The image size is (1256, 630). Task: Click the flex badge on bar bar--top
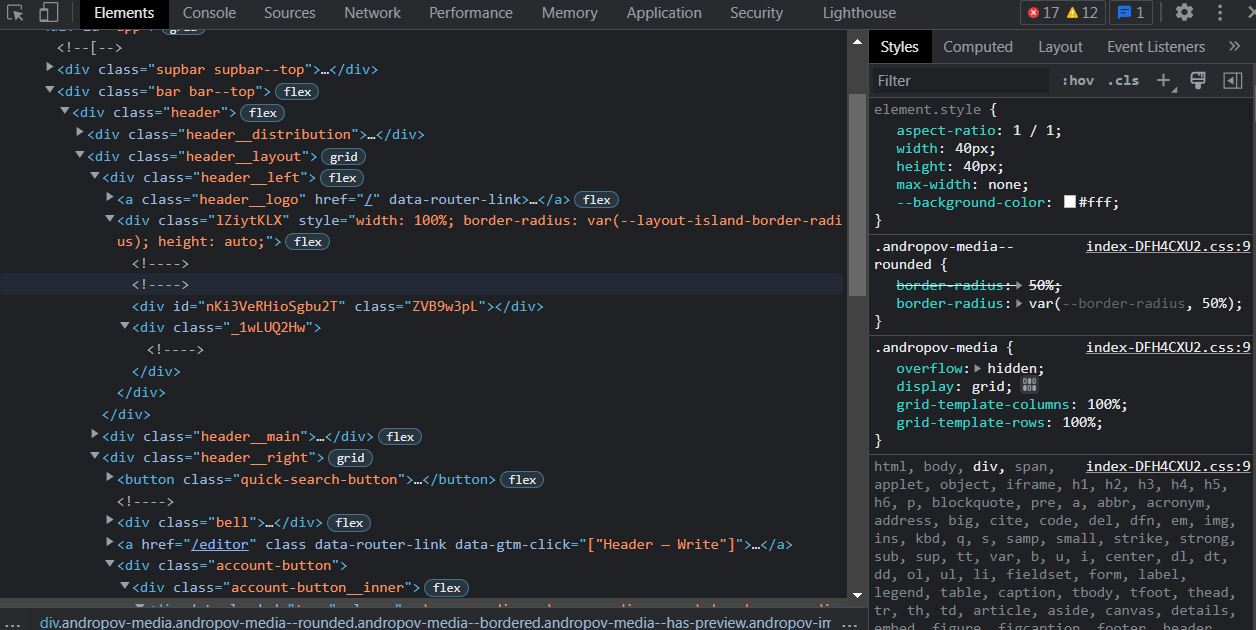tap(297, 92)
